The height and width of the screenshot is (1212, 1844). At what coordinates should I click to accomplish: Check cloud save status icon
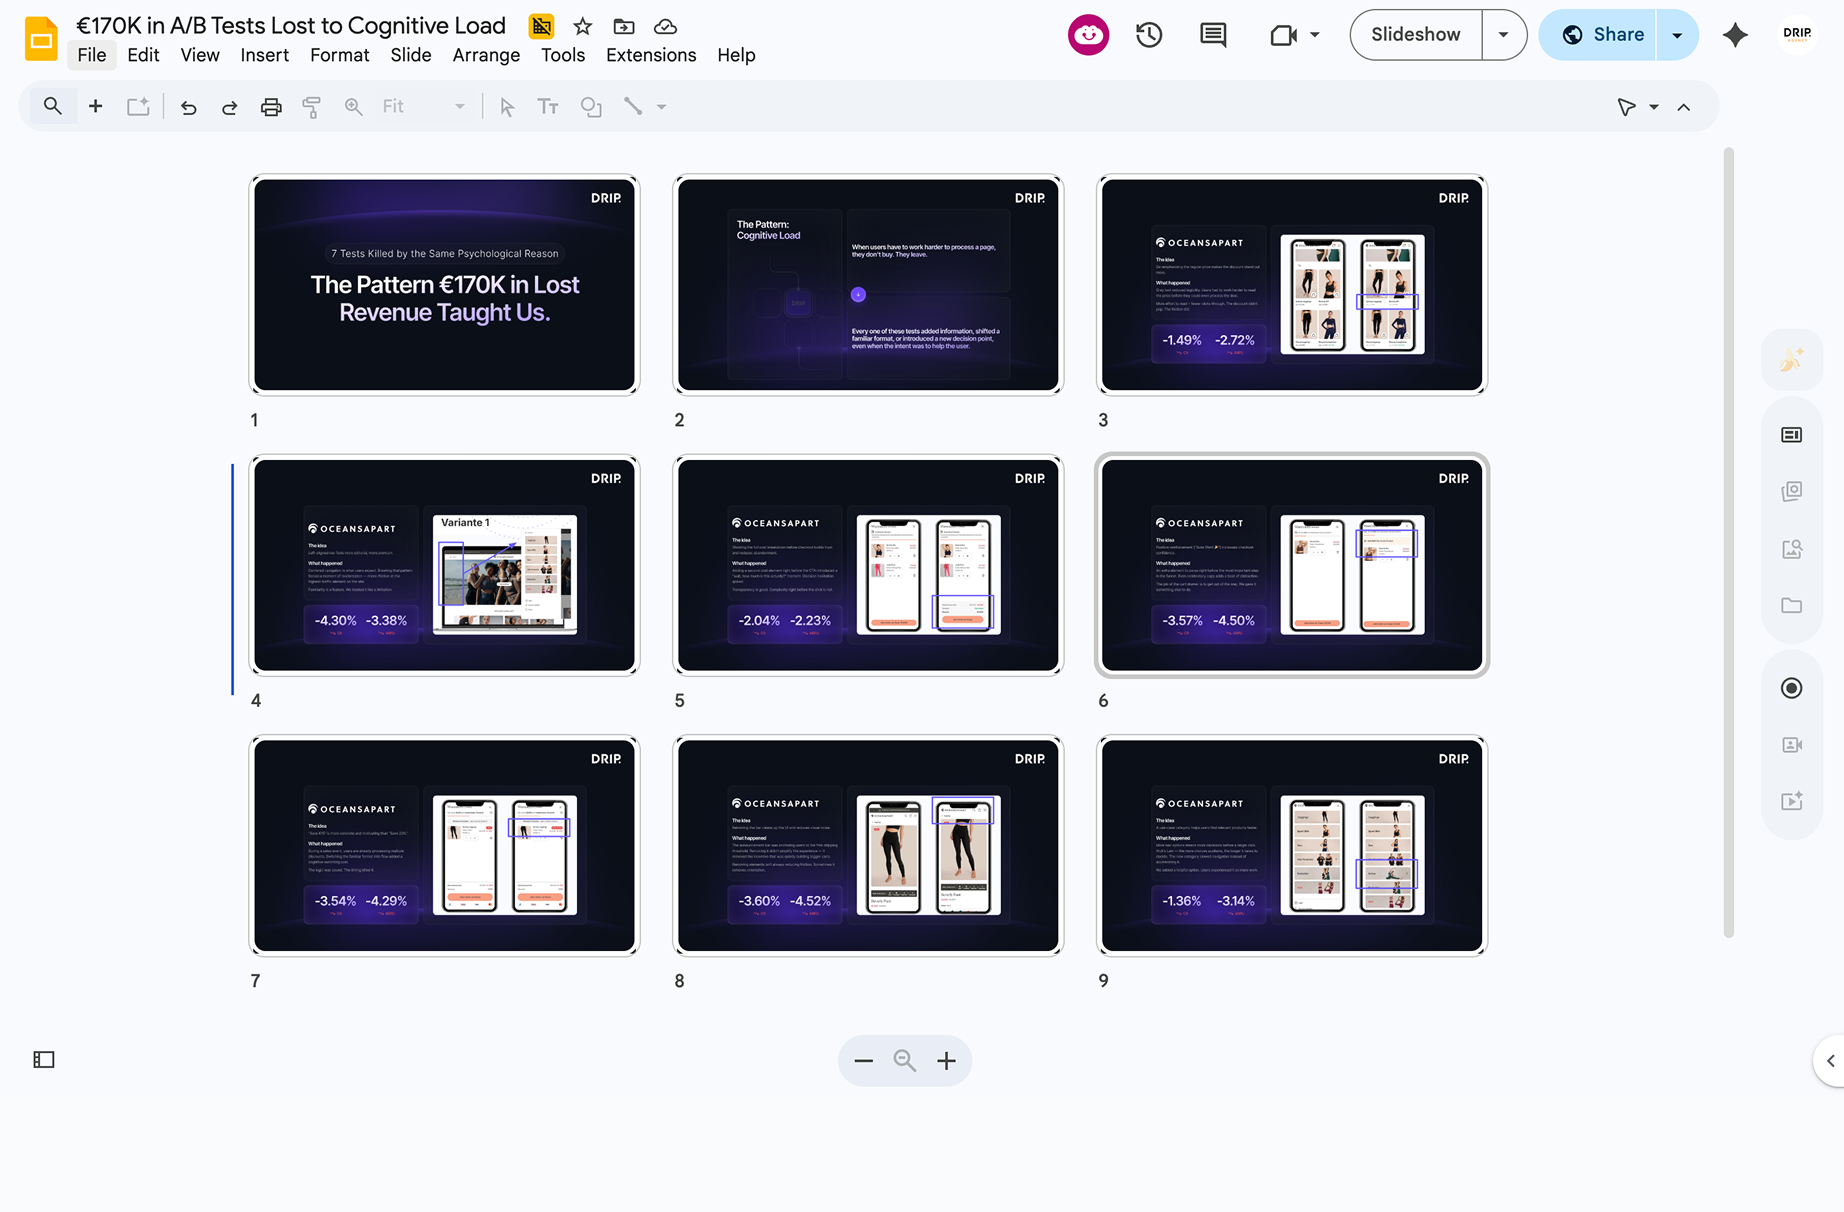[x=665, y=27]
